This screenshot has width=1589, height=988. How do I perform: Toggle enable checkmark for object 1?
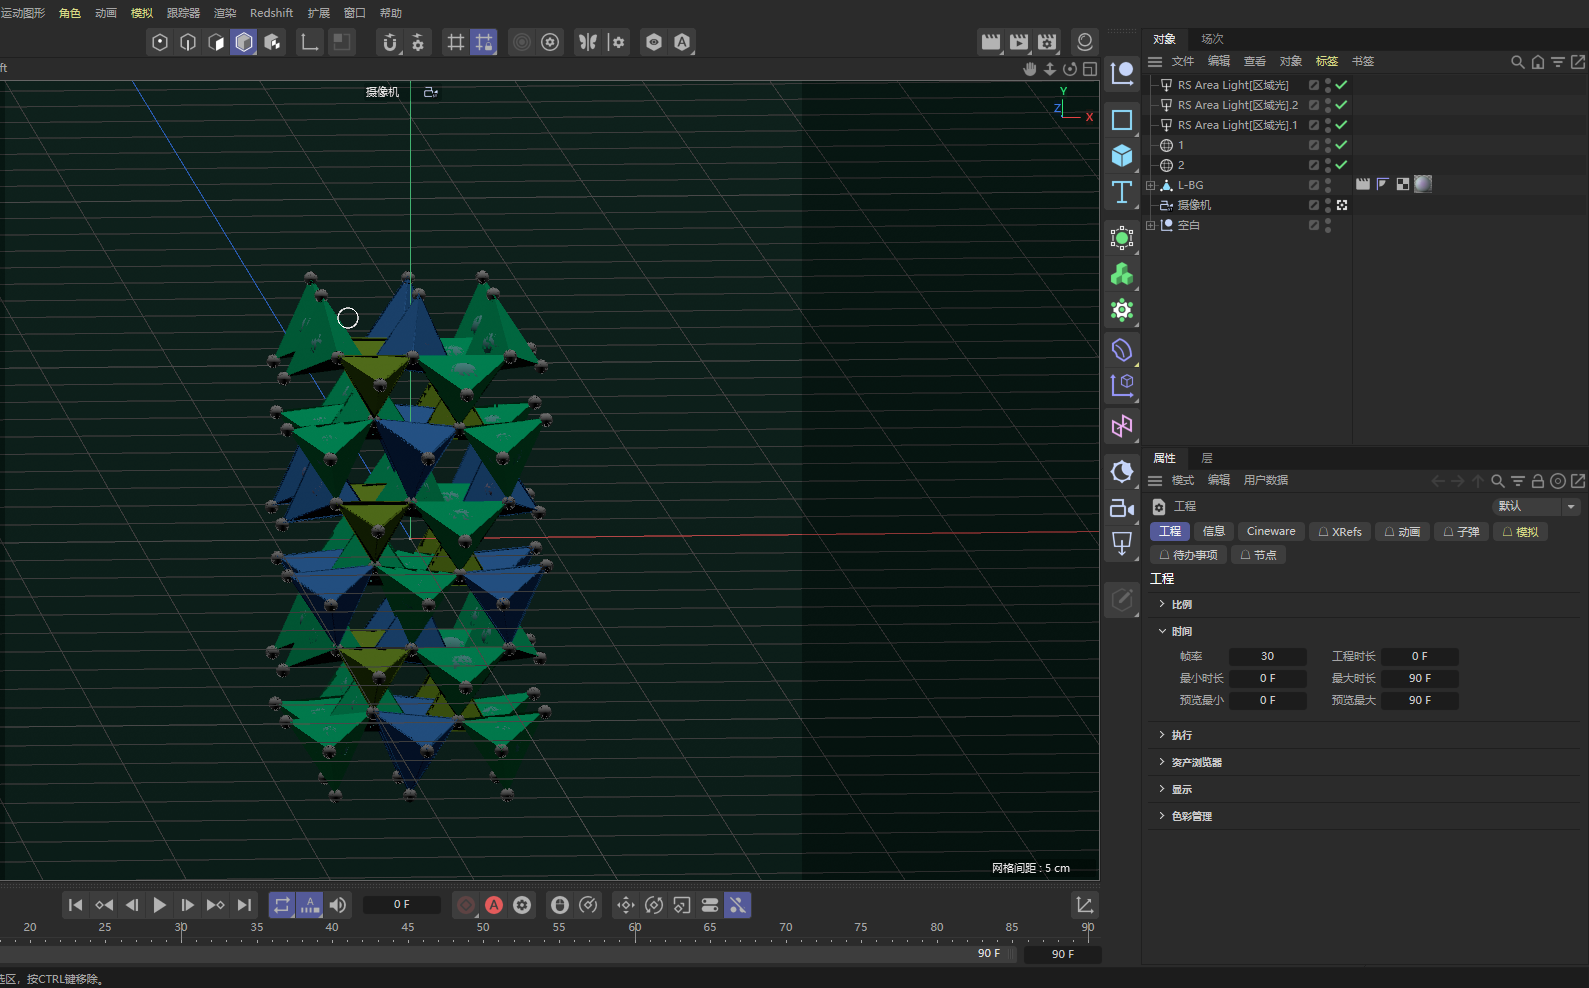(1342, 145)
